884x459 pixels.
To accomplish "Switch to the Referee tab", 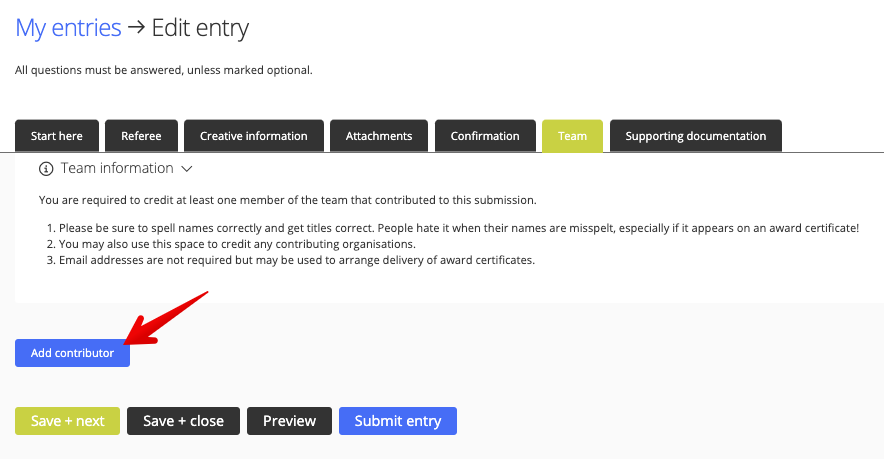I will (x=142, y=136).
